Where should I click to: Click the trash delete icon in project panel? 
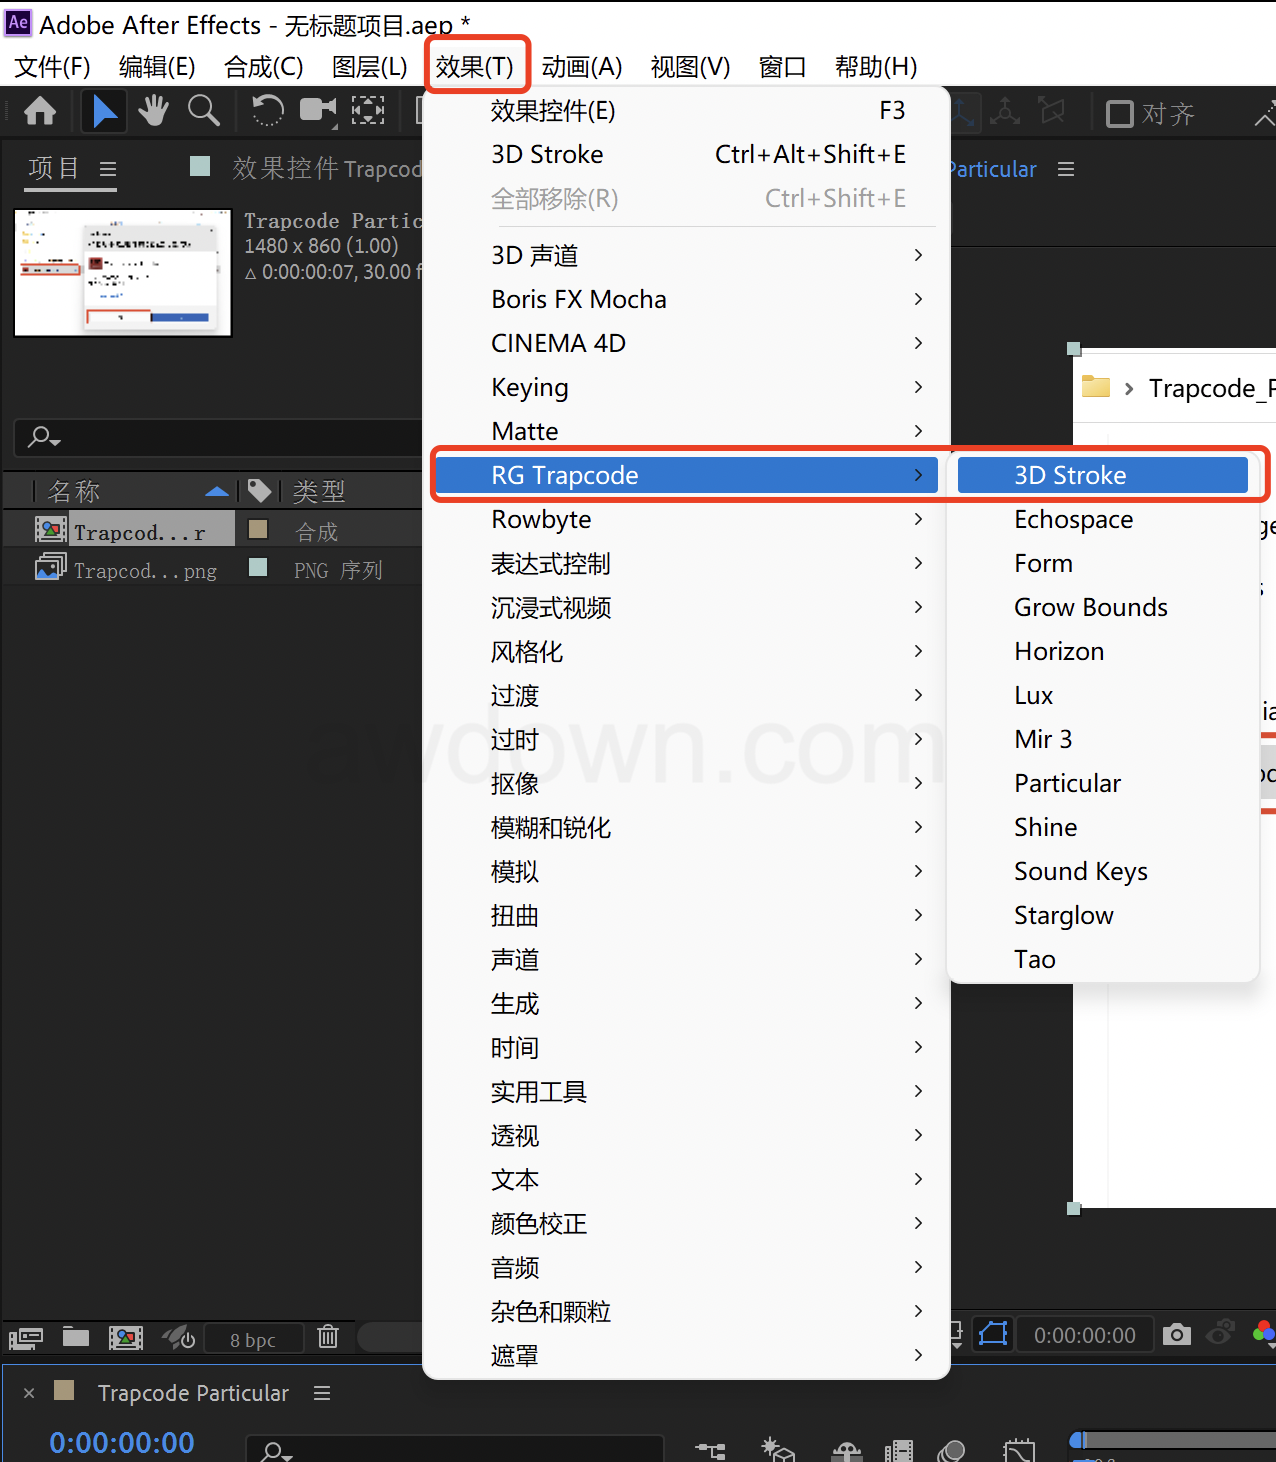tap(328, 1337)
